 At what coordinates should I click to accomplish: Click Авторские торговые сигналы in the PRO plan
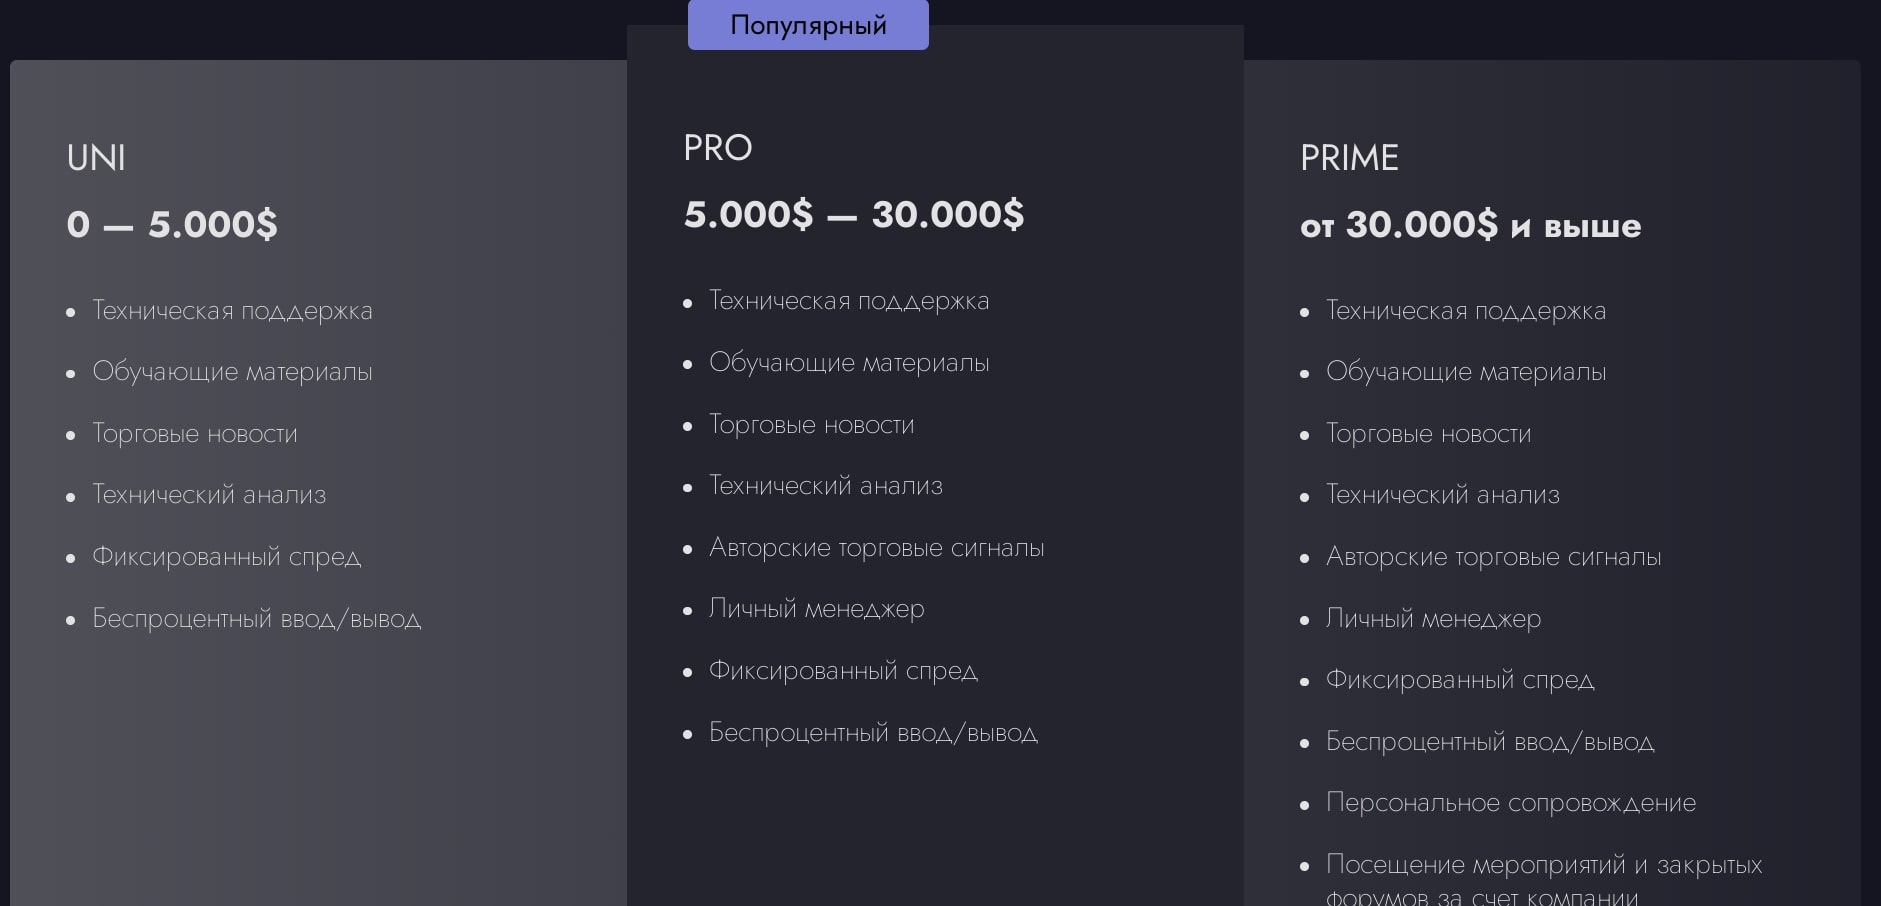(x=877, y=548)
